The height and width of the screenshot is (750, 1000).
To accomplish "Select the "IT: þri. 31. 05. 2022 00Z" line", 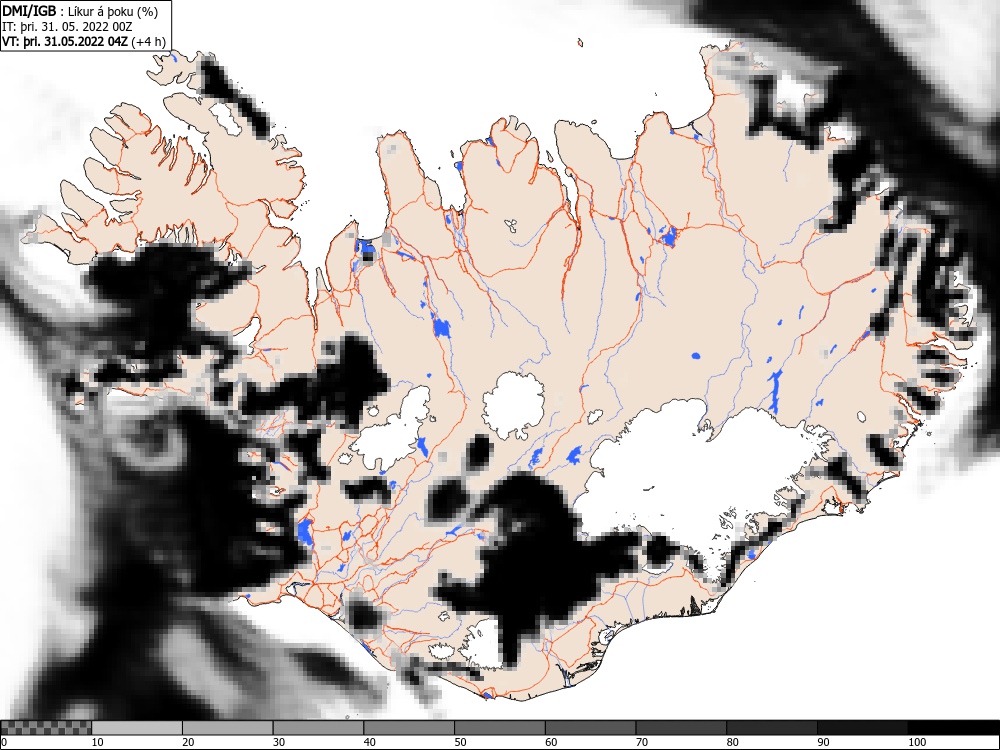I will [68, 27].
